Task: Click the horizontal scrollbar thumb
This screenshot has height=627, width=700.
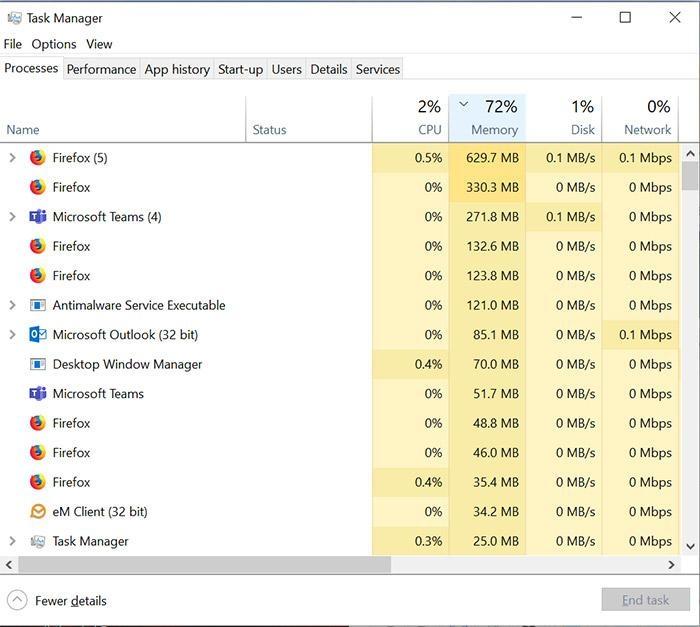Action: click(204, 565)
